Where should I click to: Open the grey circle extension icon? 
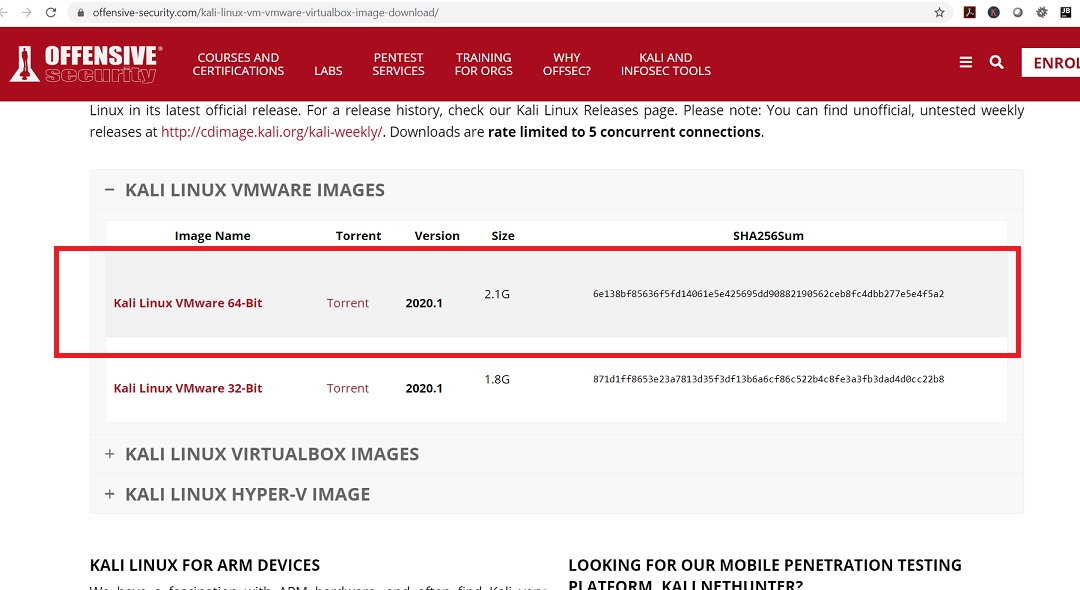click(x=1018, y=12)
